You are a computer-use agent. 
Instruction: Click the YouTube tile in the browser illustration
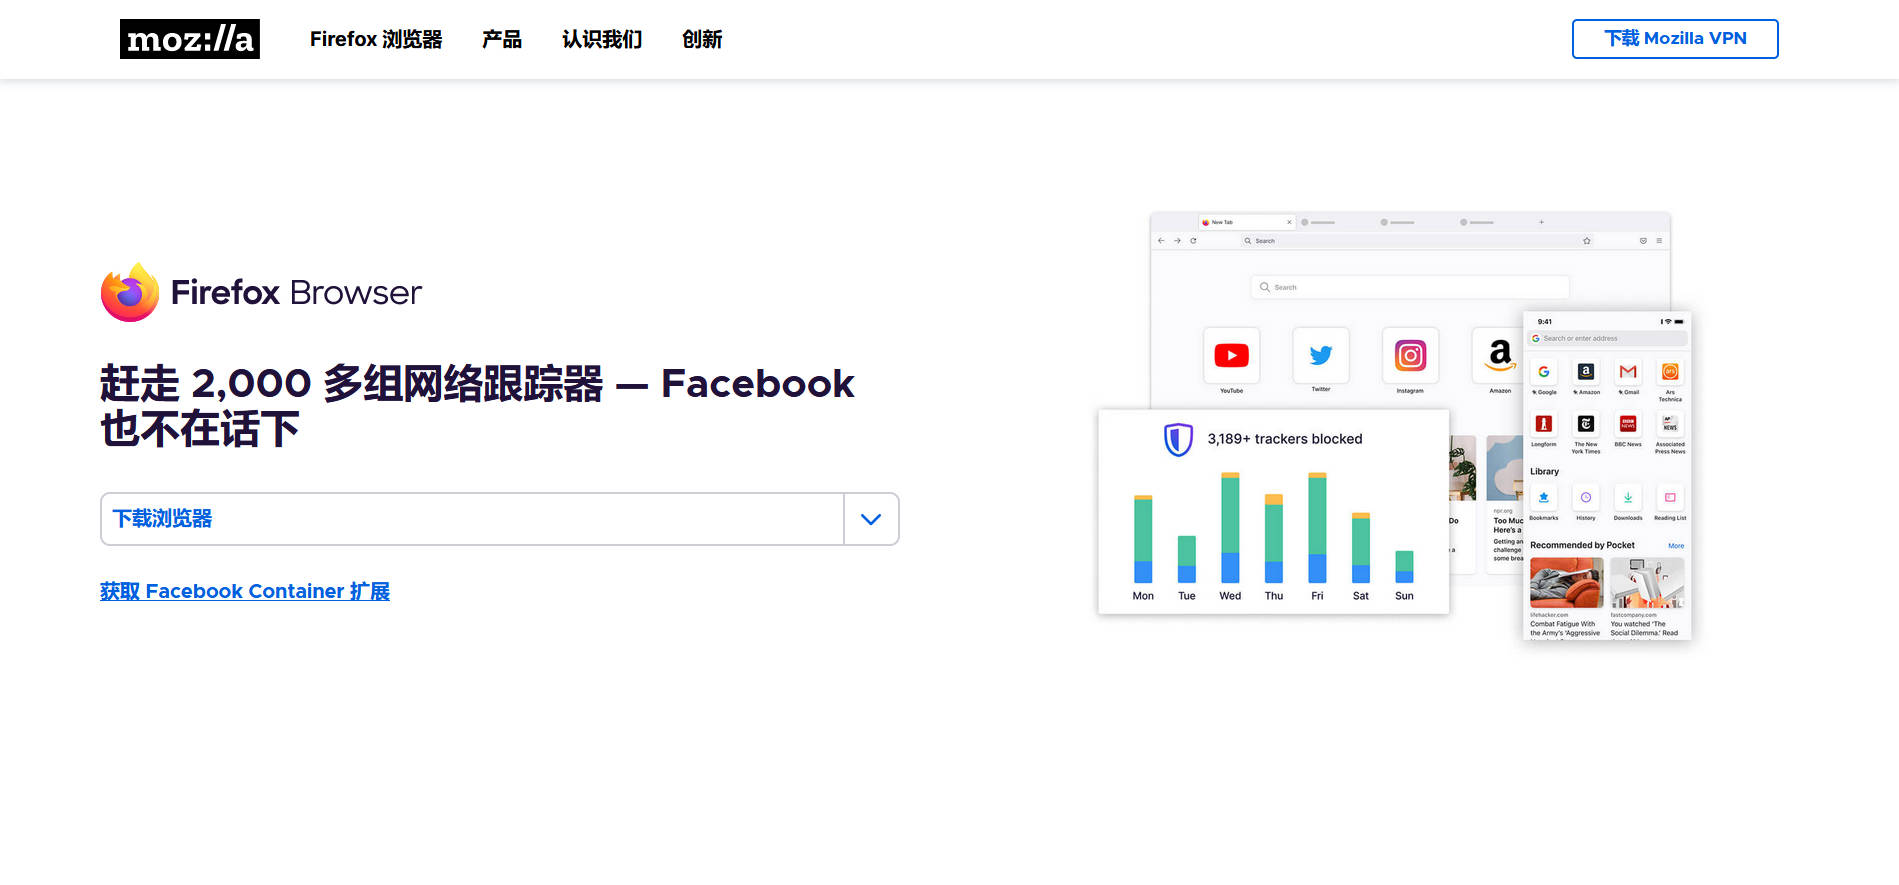point(1231,355)
